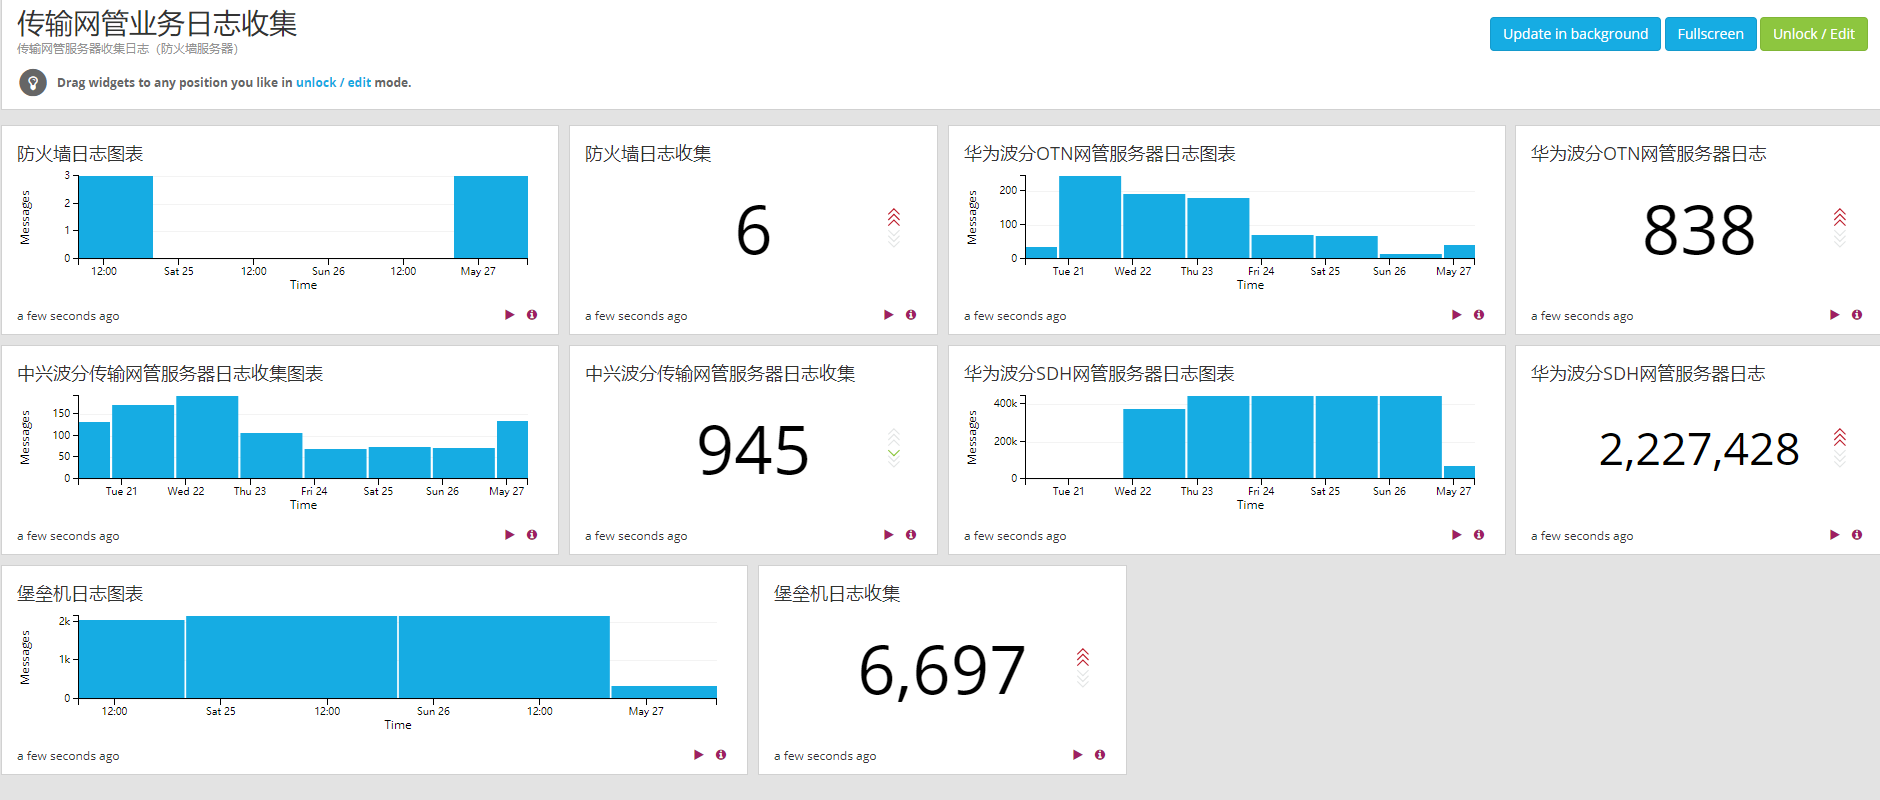Show info for 堡垒机日志图表 widget
Viewport: 1880px width, 800px height.
(721, 755)
